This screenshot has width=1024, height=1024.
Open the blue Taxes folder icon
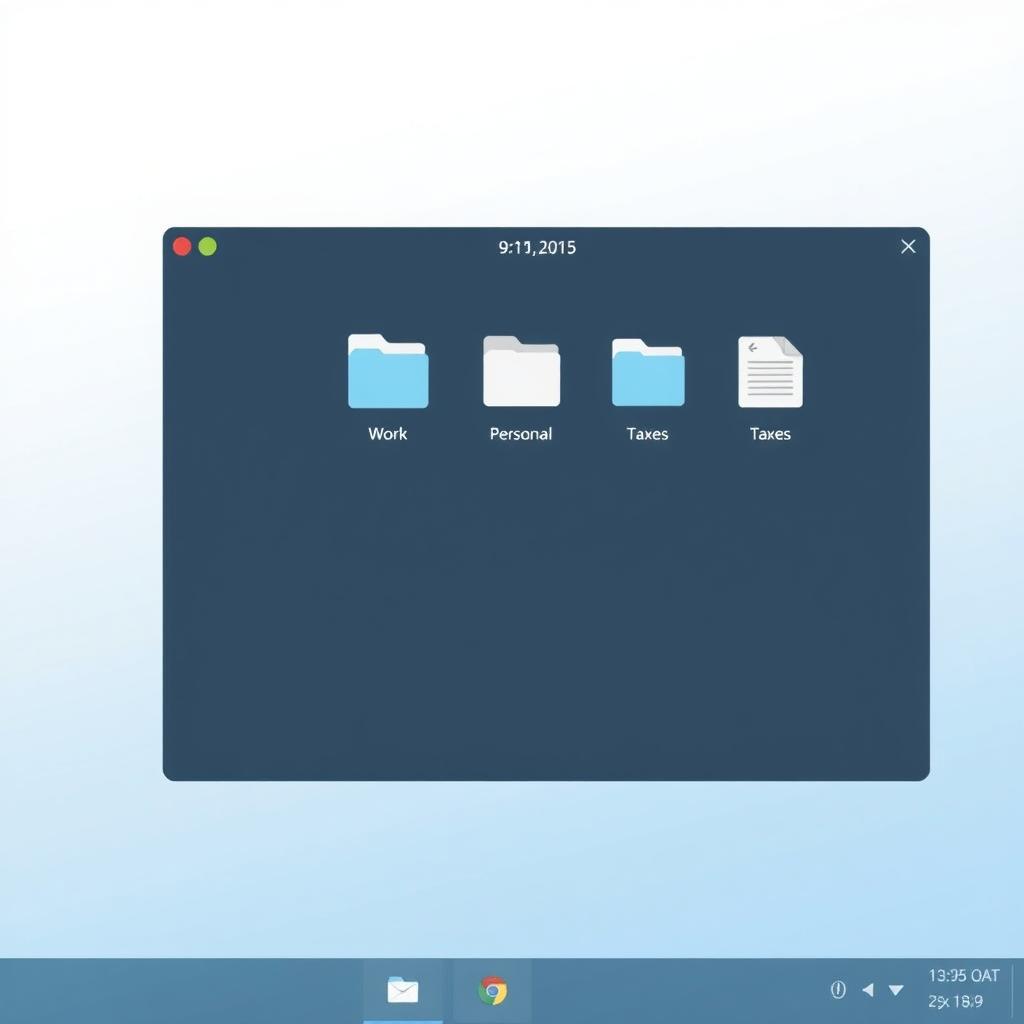point(648,372)
